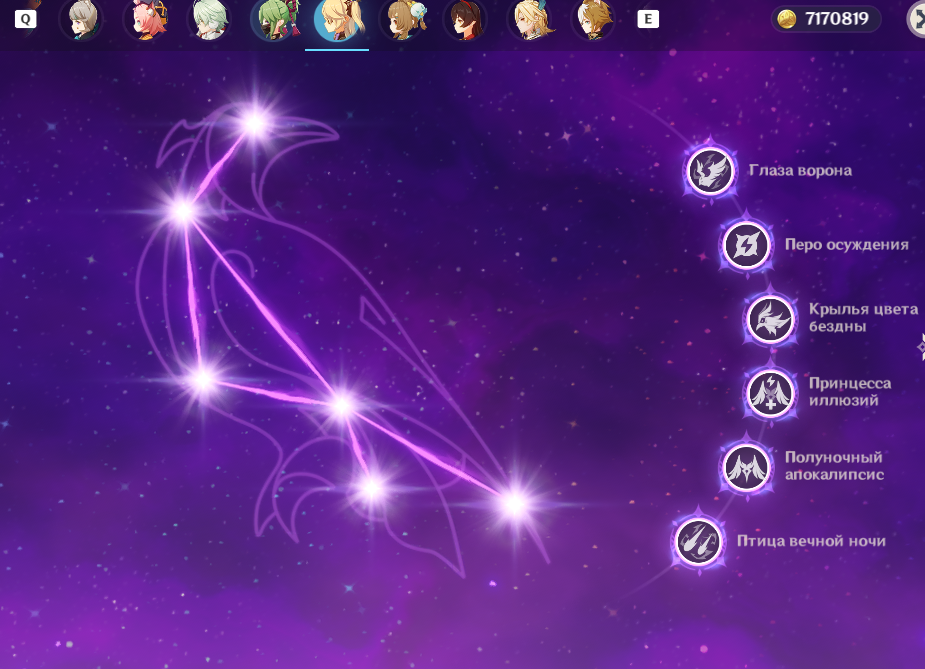Switch to blonde character with feather hairpin
Viewport: 925px width, 669px height.
click(x=530, y=20)
